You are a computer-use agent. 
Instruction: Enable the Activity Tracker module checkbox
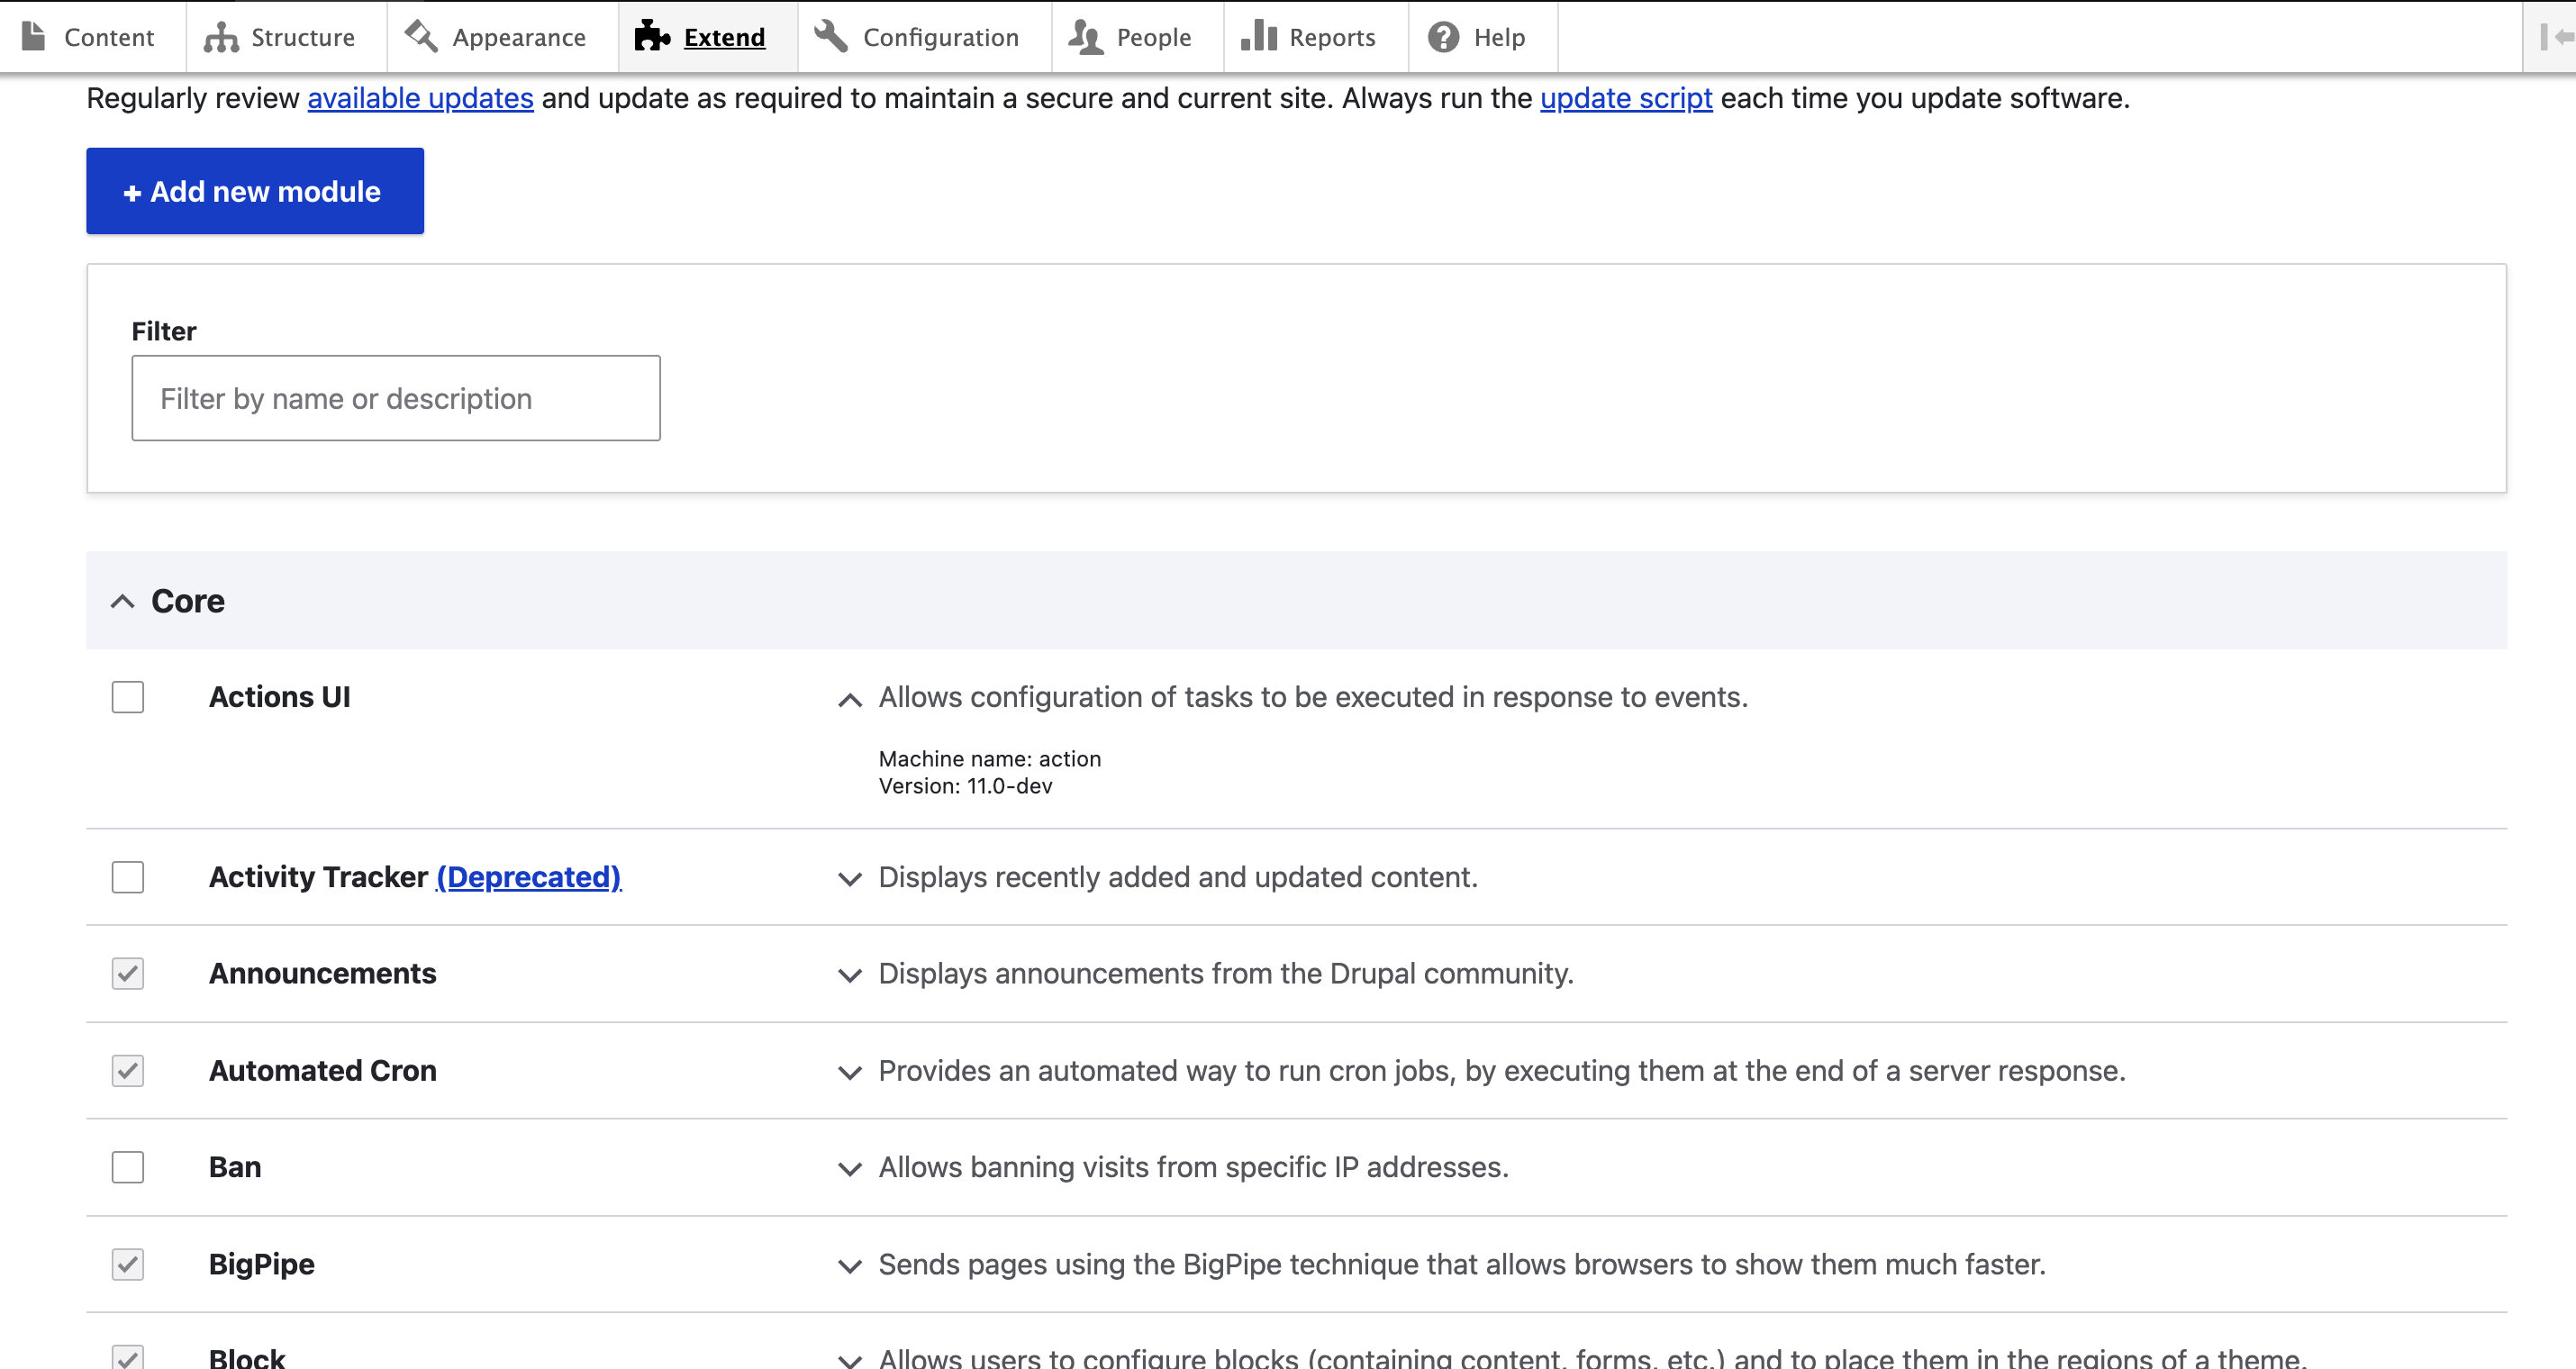tap(128, 877)
